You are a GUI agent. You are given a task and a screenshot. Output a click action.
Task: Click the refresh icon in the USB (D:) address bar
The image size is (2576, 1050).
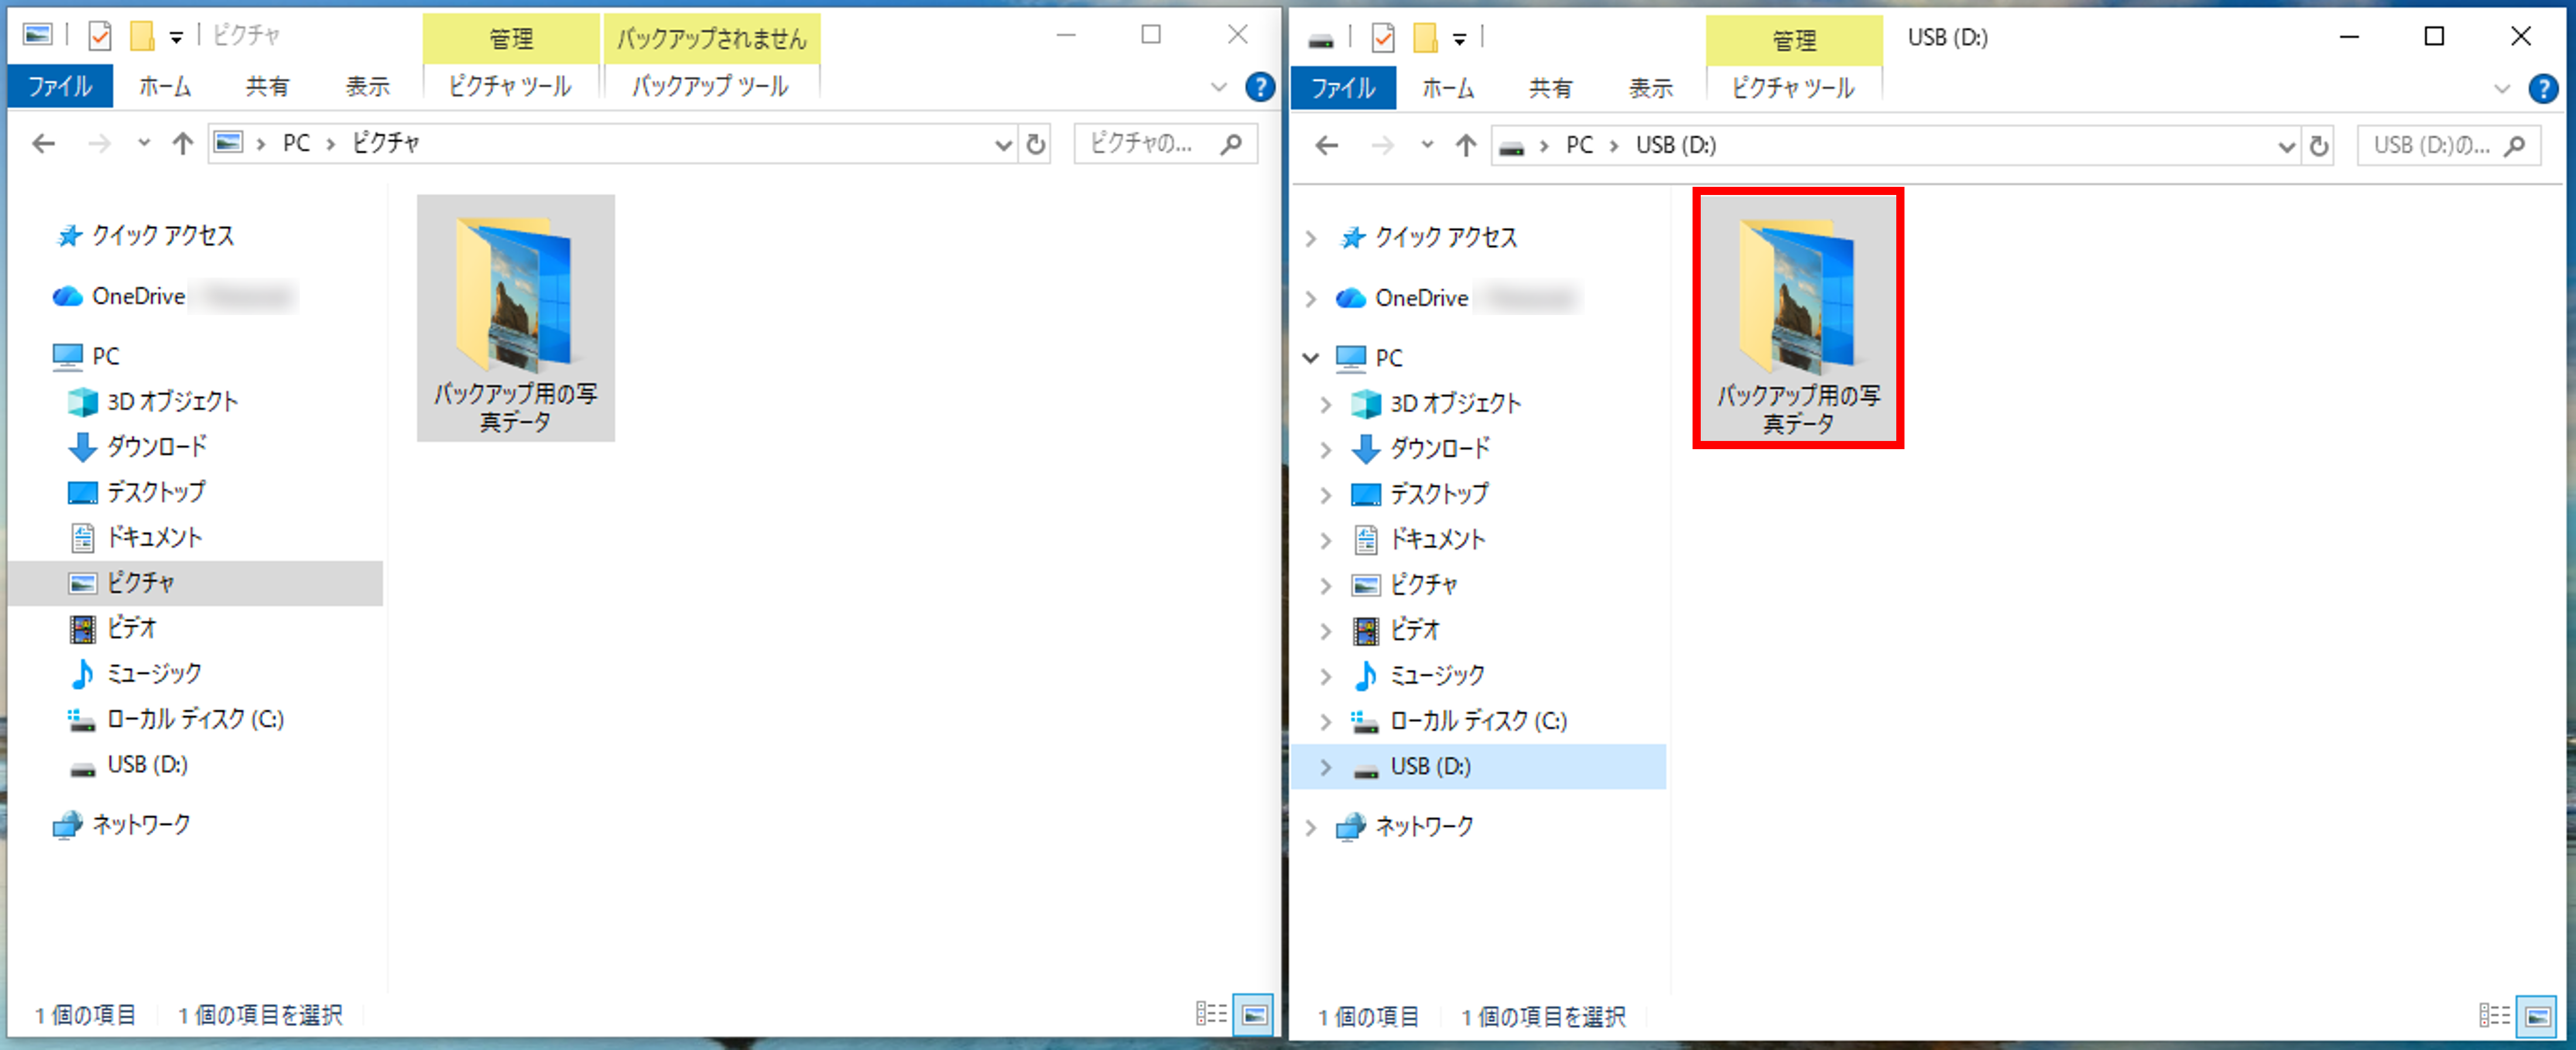click(x=2318, y=146)
